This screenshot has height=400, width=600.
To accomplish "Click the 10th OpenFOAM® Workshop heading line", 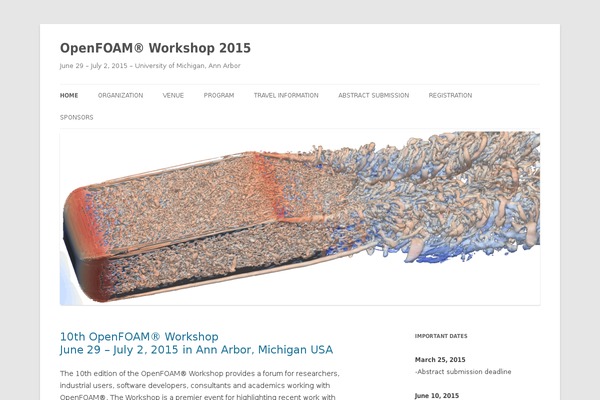I will coord(139,337).
